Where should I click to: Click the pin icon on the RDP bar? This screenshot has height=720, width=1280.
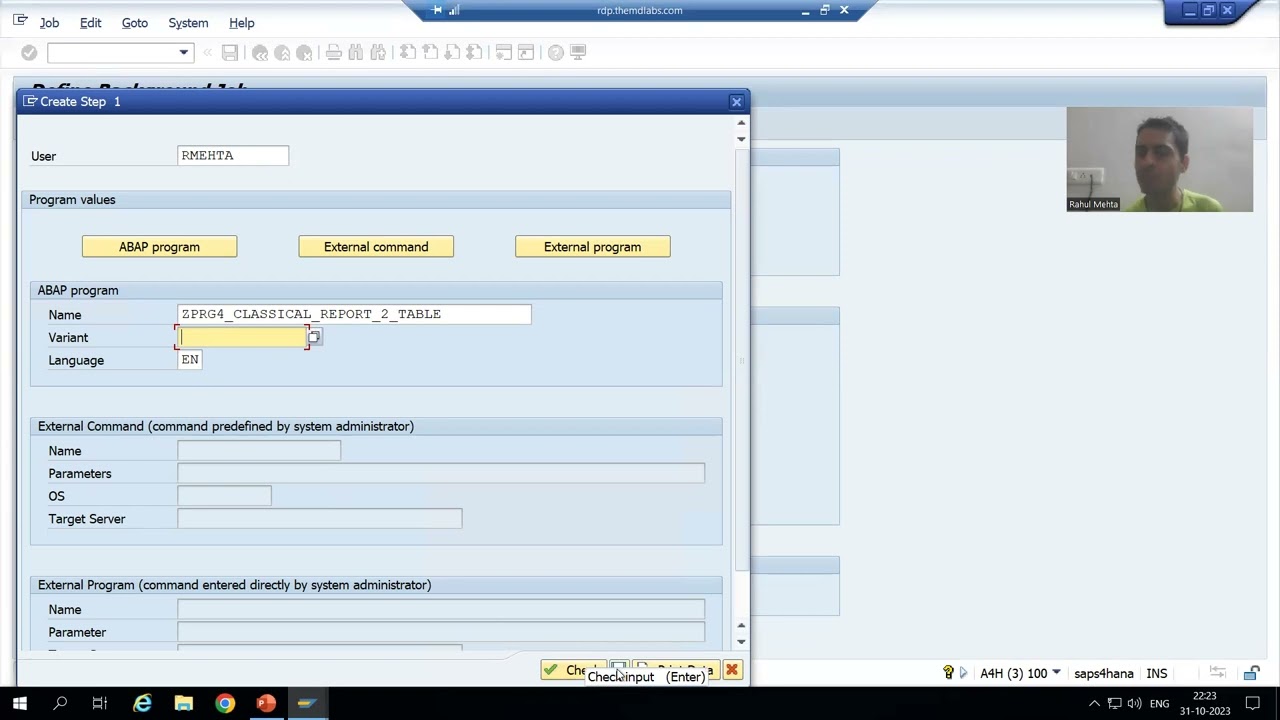click(x=437, y=10)
